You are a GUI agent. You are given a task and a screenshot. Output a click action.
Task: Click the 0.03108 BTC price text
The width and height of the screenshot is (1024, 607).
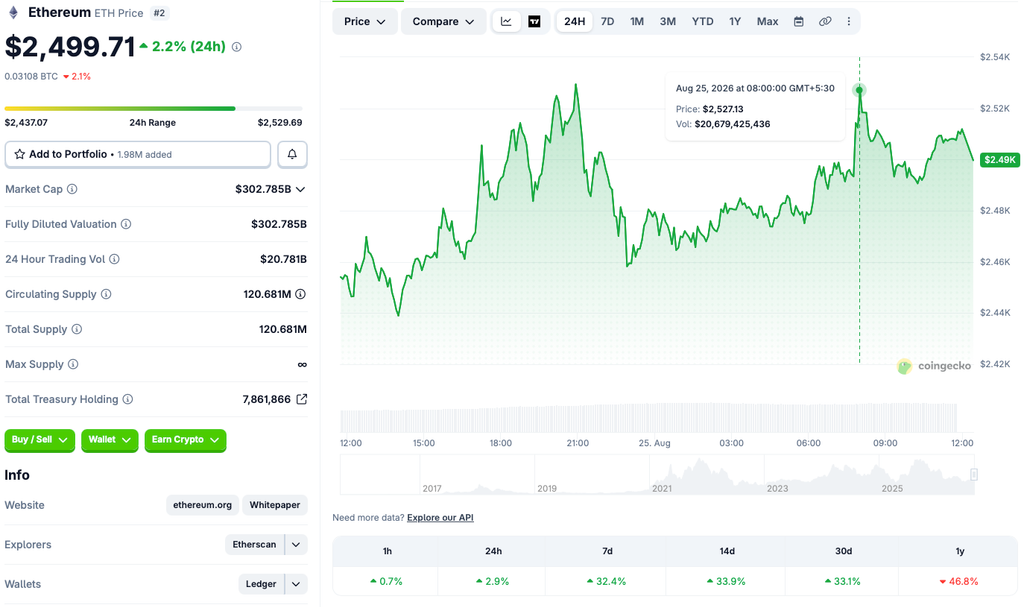[31, 76]
